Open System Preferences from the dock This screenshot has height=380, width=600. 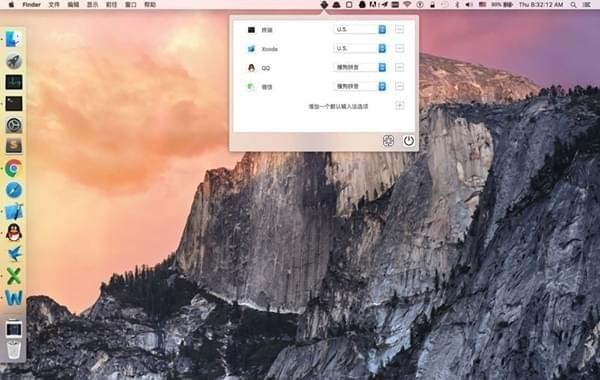tap(14, 125)
